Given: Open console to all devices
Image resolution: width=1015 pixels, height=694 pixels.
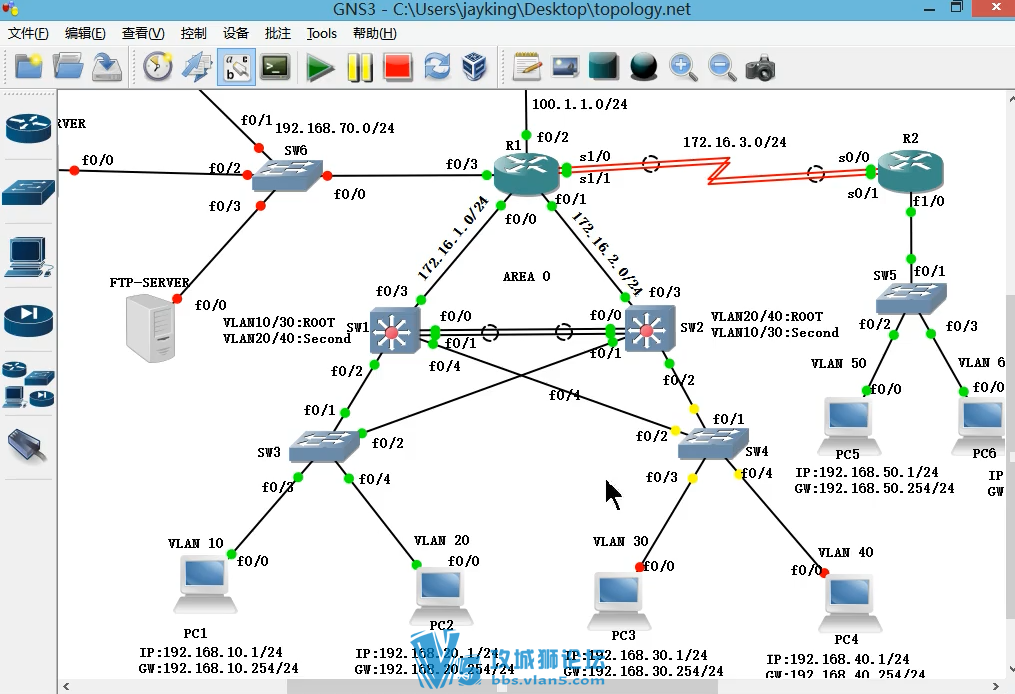Looking at the screenshot, I should [276, 67].
